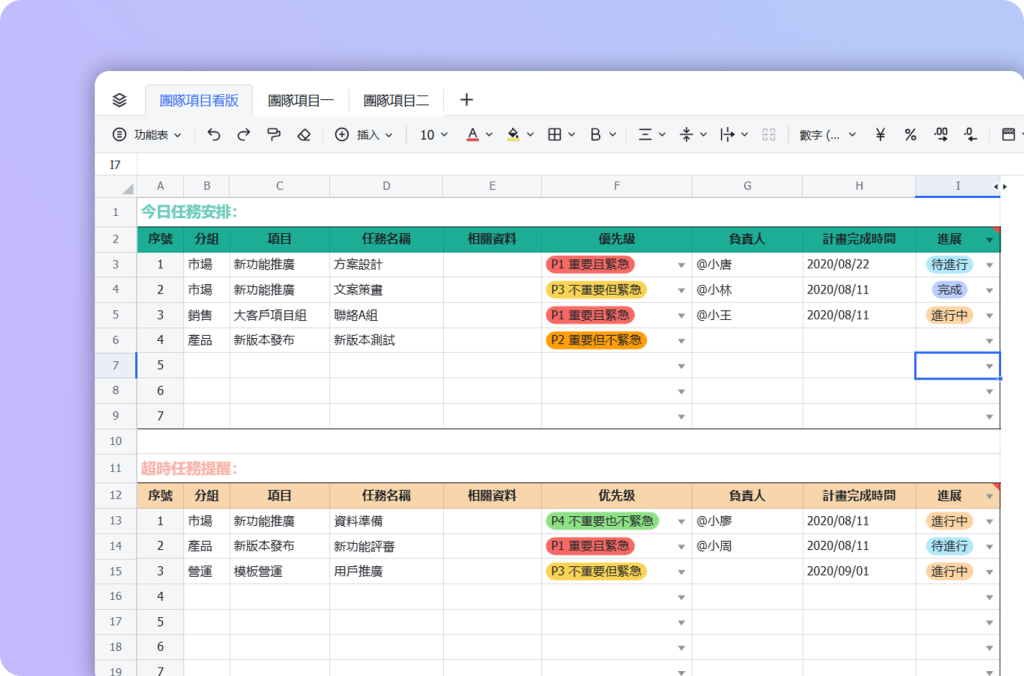Viewport: 1024px width, 676px height.
Task: Open the priority dropdown for 文案策畫
Action: pyautogui.click(x=681, y=291)
